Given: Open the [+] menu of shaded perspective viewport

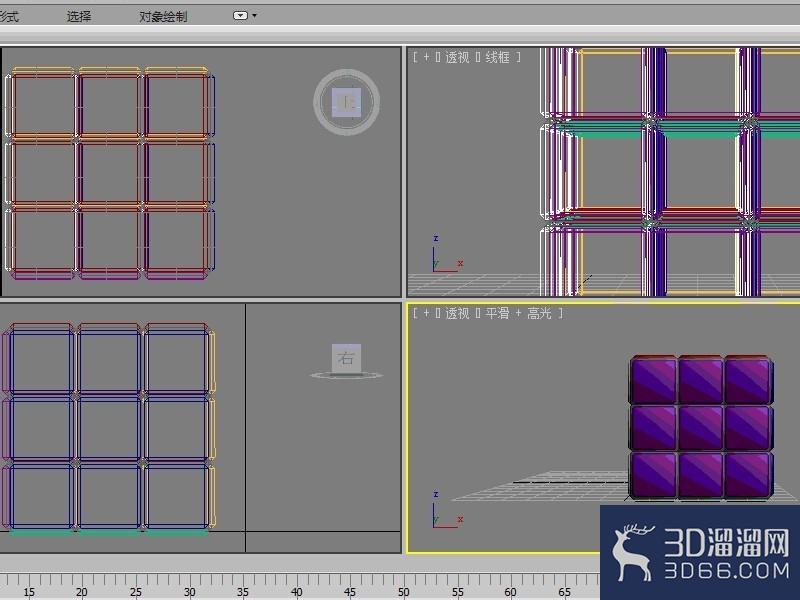Looking at the screenshot, I should 427,313.
